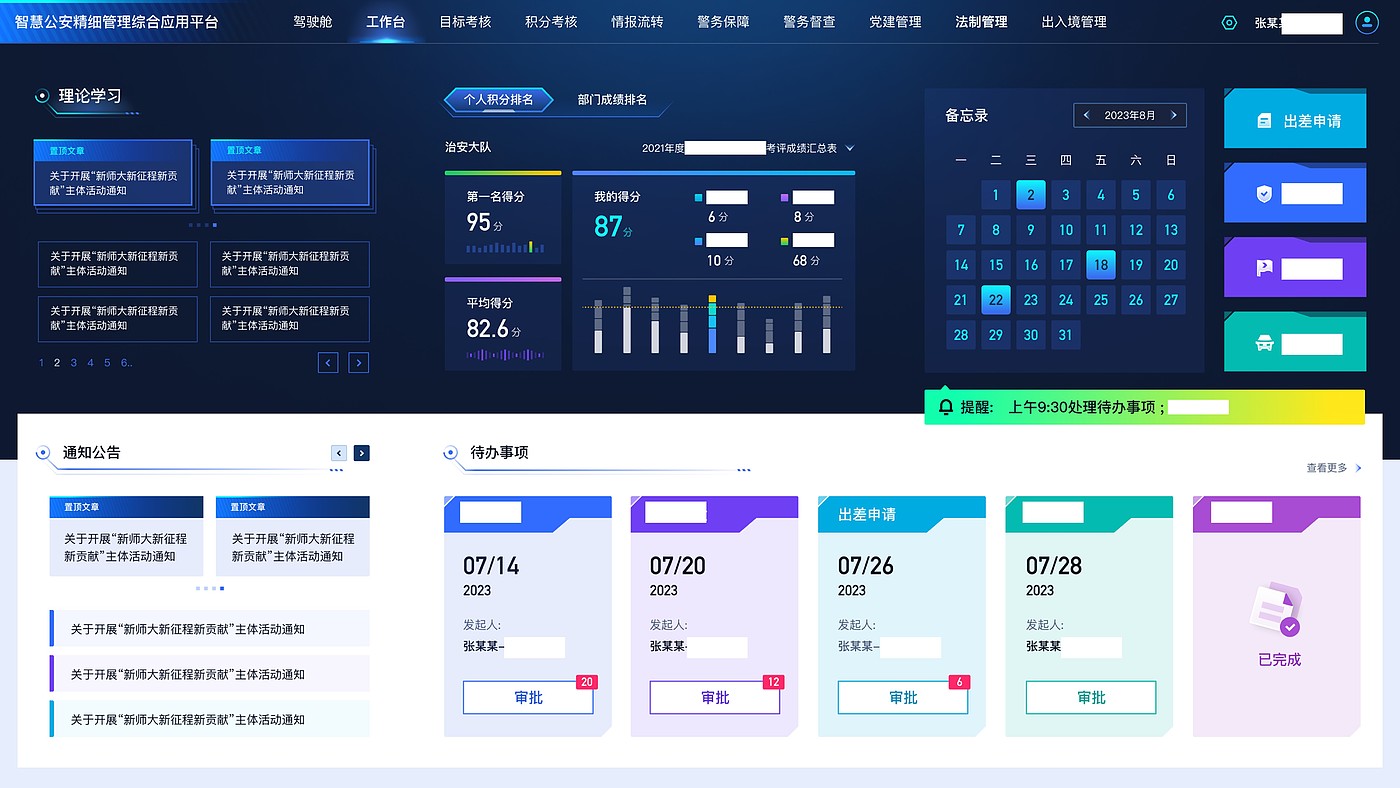Click the 已完成 document checkmark icon
This screenshot has width=1400, height=788.
pos(1277,610)
